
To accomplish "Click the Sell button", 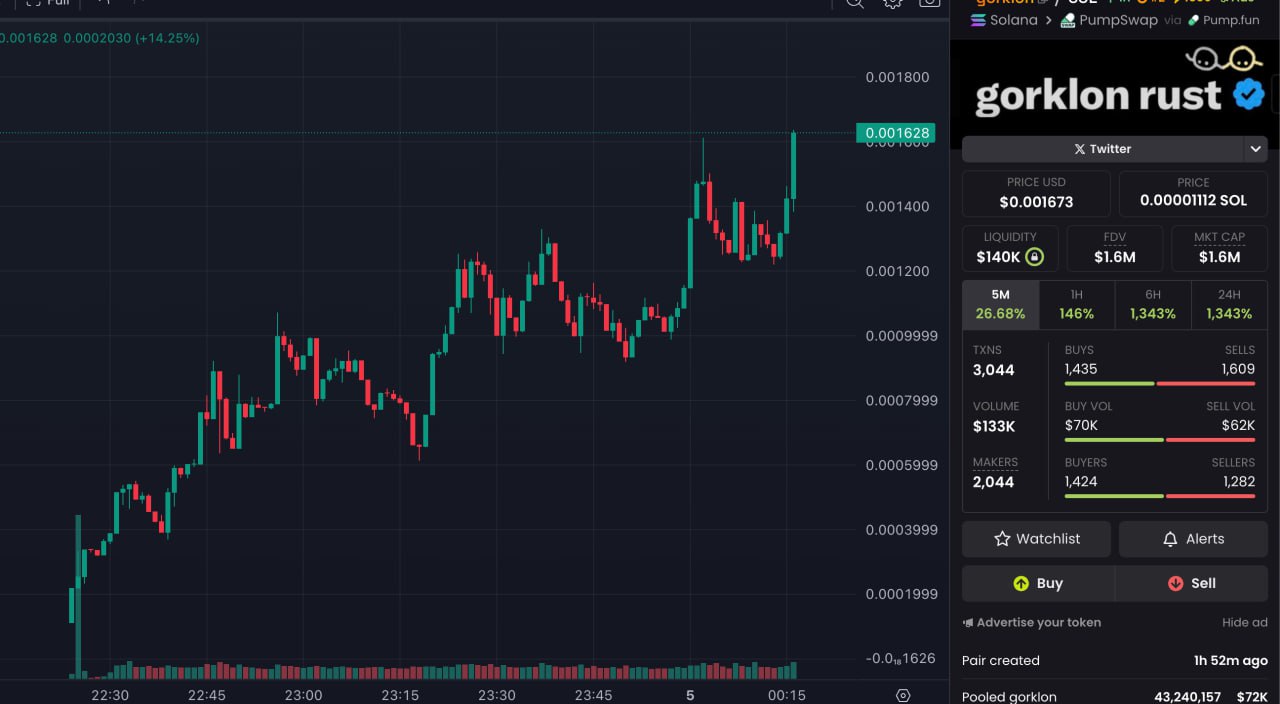I will (x=1192, y=583).
